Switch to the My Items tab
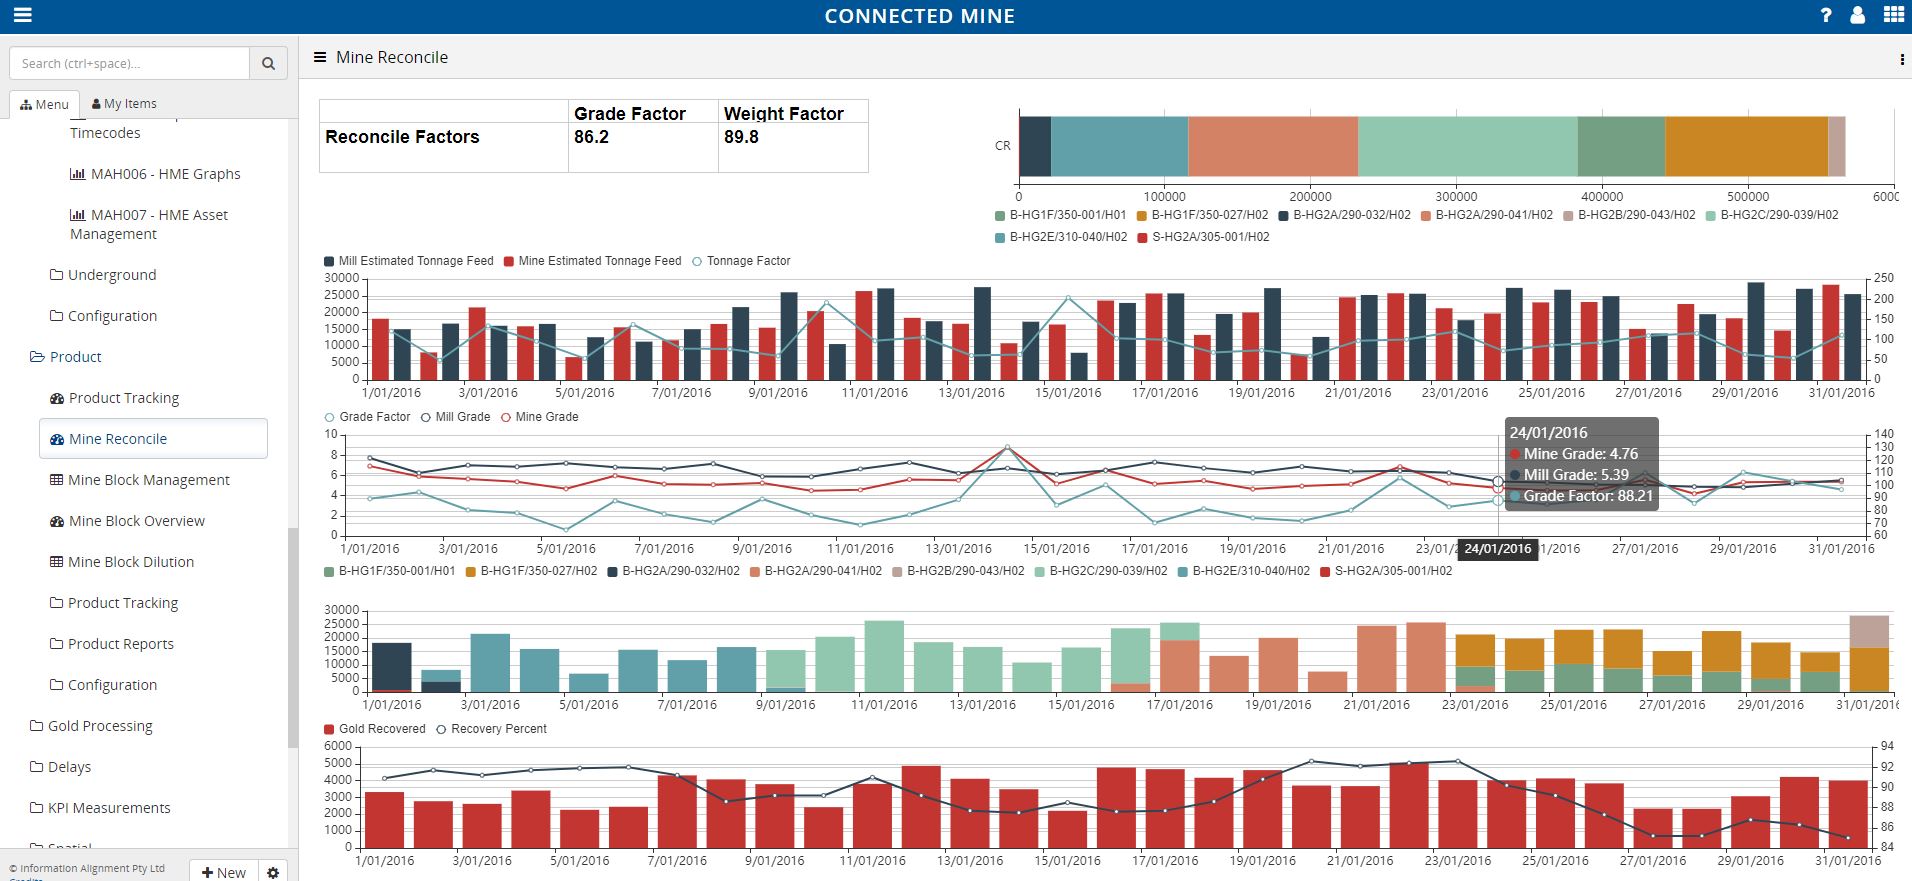 point(124,104)
